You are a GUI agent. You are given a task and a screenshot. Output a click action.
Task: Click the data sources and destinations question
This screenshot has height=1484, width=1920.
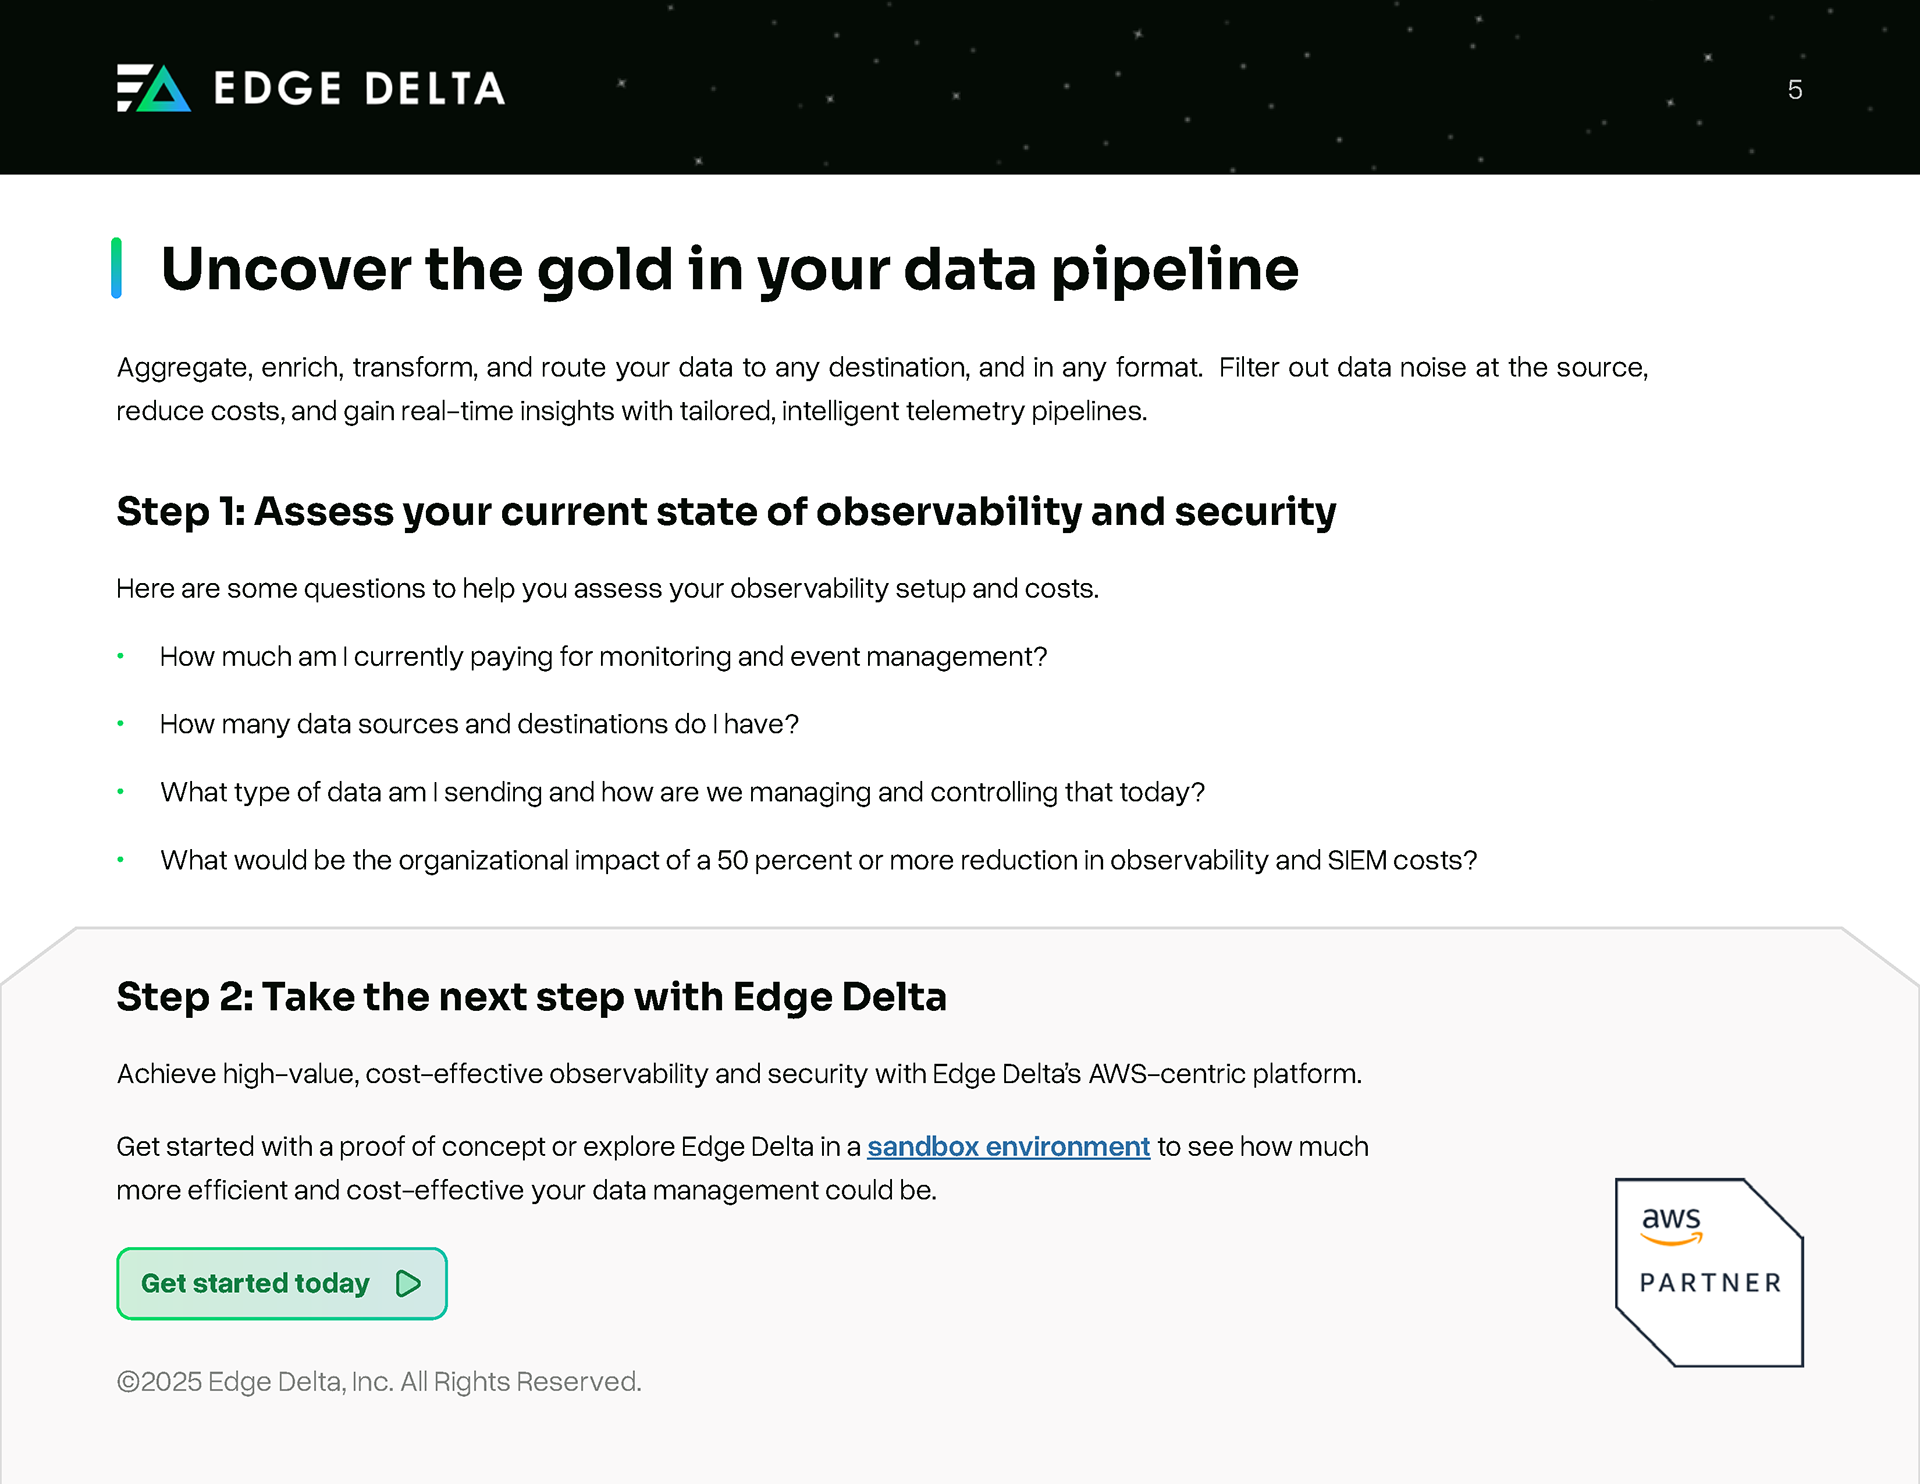(x=479, y=724)
